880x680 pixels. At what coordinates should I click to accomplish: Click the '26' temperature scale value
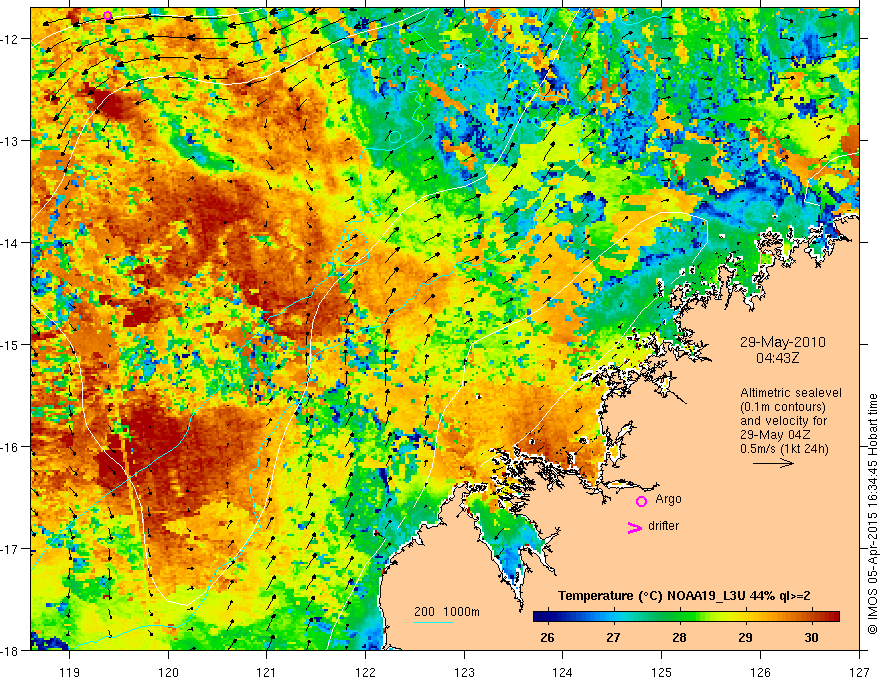[x=547, y=637]
